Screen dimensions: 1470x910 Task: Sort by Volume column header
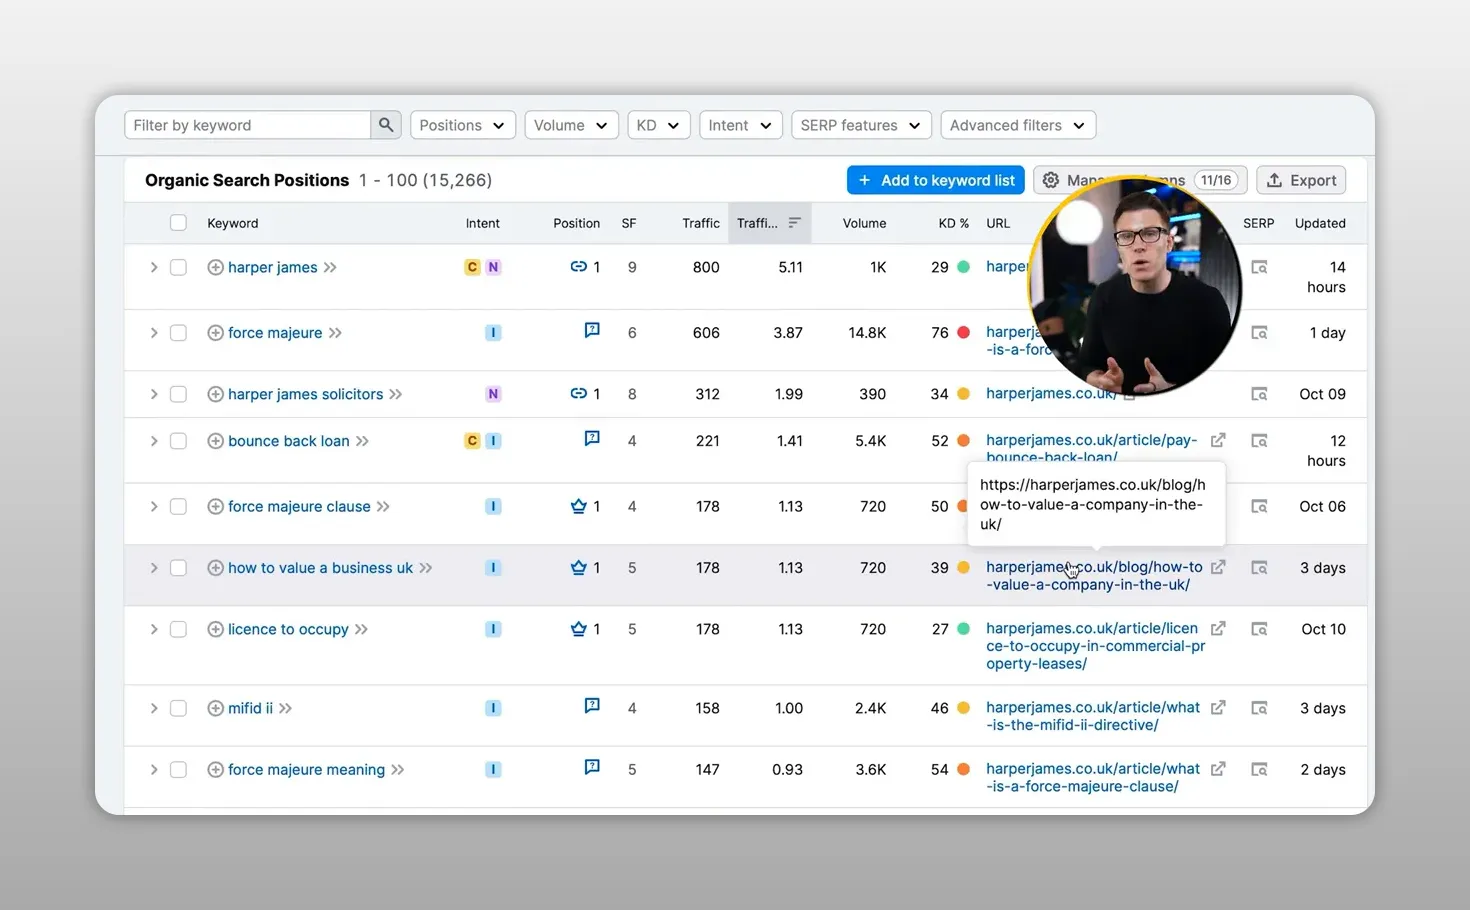(x=864, y=223)
